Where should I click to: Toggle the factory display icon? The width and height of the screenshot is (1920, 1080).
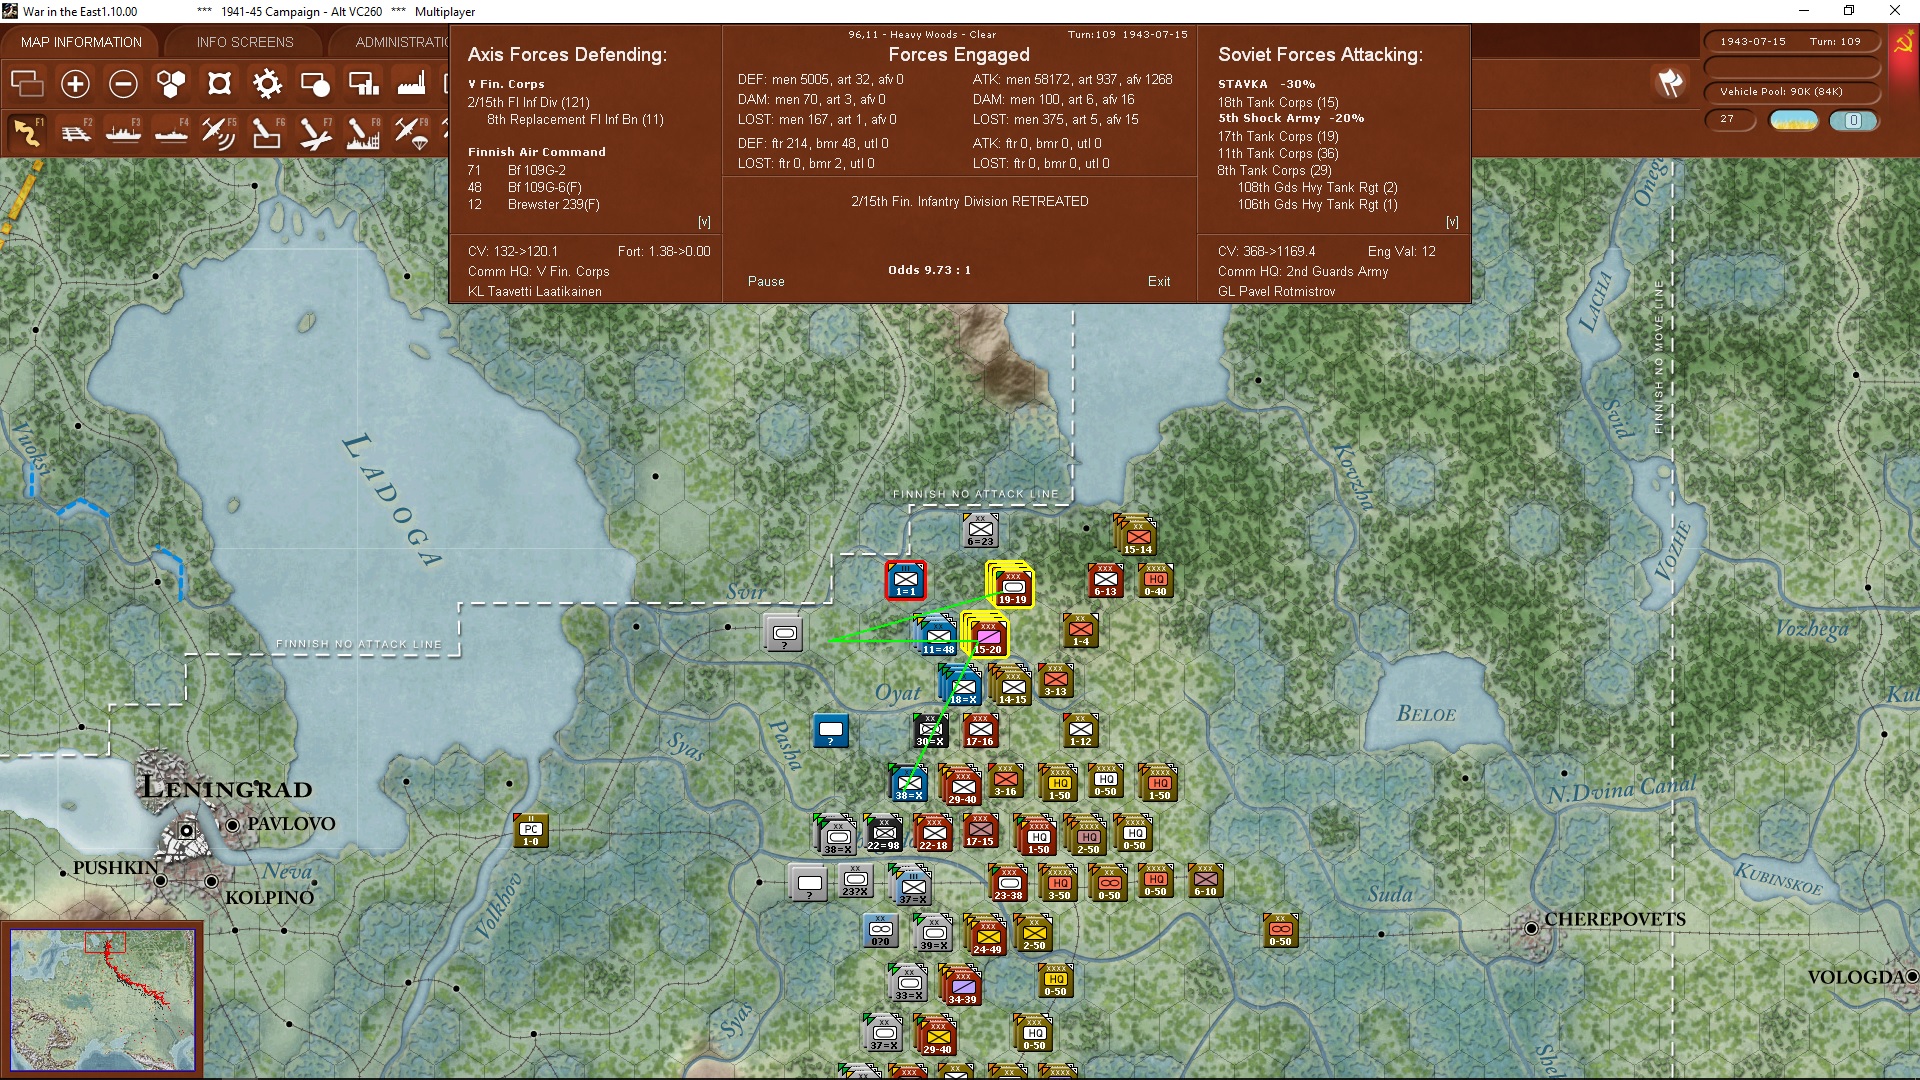point(411,84)
